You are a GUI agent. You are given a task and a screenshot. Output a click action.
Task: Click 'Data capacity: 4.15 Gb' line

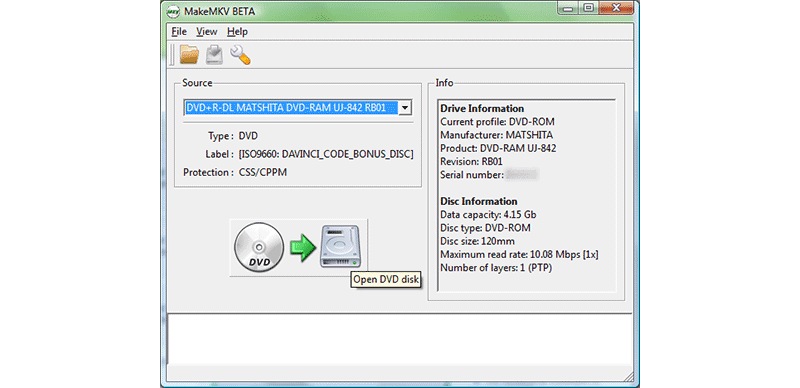tap(488, 215)
